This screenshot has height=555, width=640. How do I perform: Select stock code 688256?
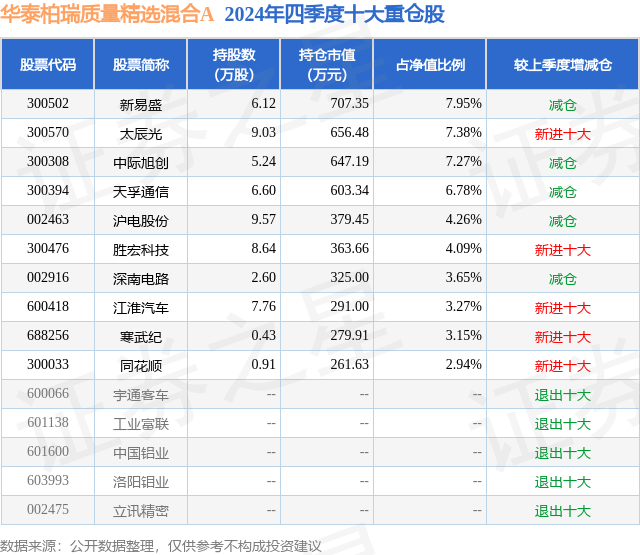48,335
